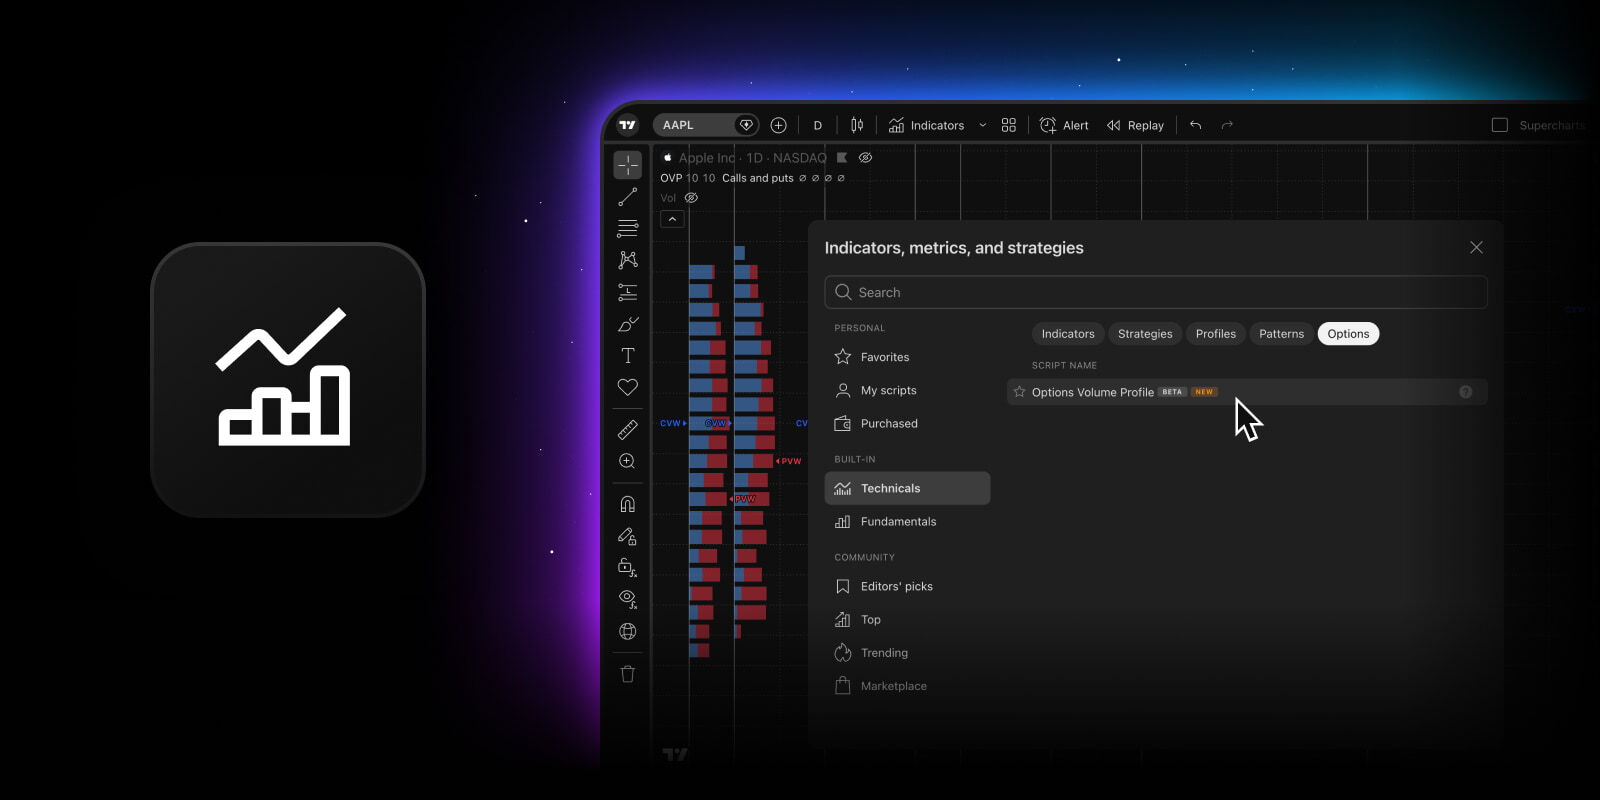Open the heart icons tool
The image size is (1600, 800).
tap(628, 387)
